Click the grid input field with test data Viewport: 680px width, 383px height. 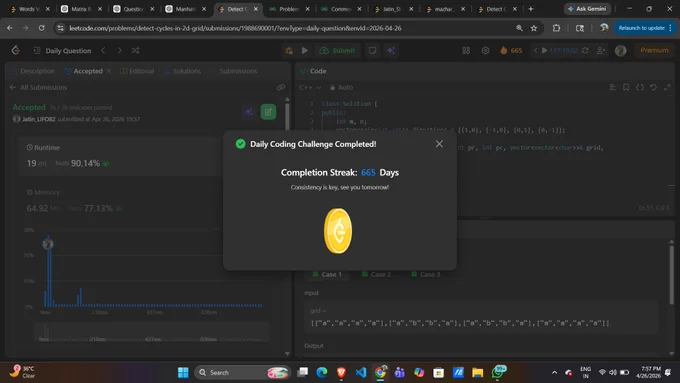(481, 317)
